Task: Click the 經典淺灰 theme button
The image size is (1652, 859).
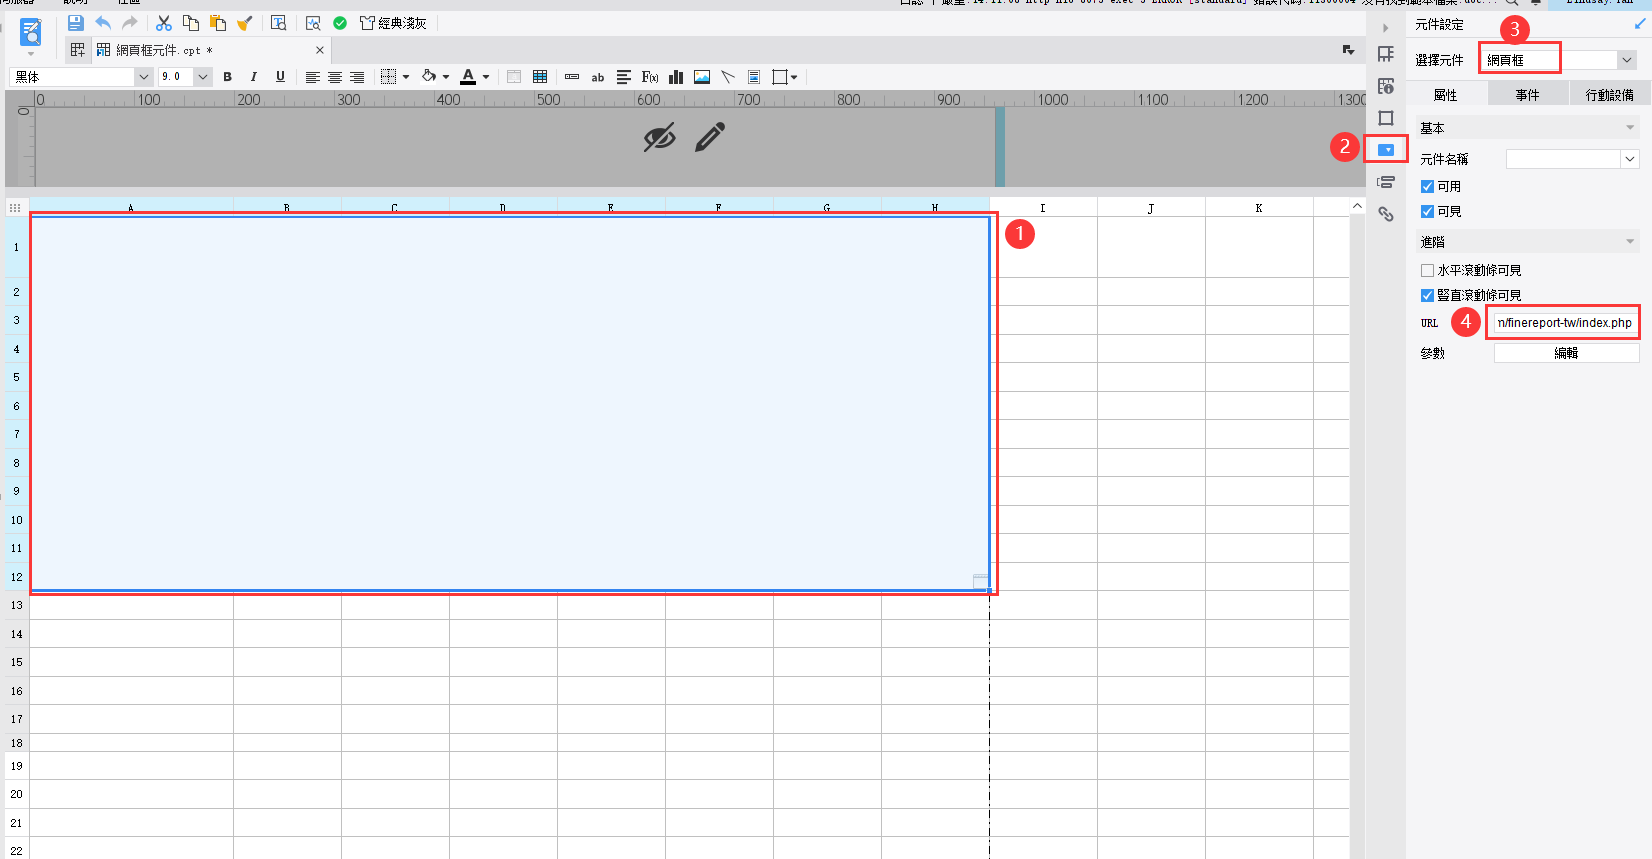Action: pos(393,23)
